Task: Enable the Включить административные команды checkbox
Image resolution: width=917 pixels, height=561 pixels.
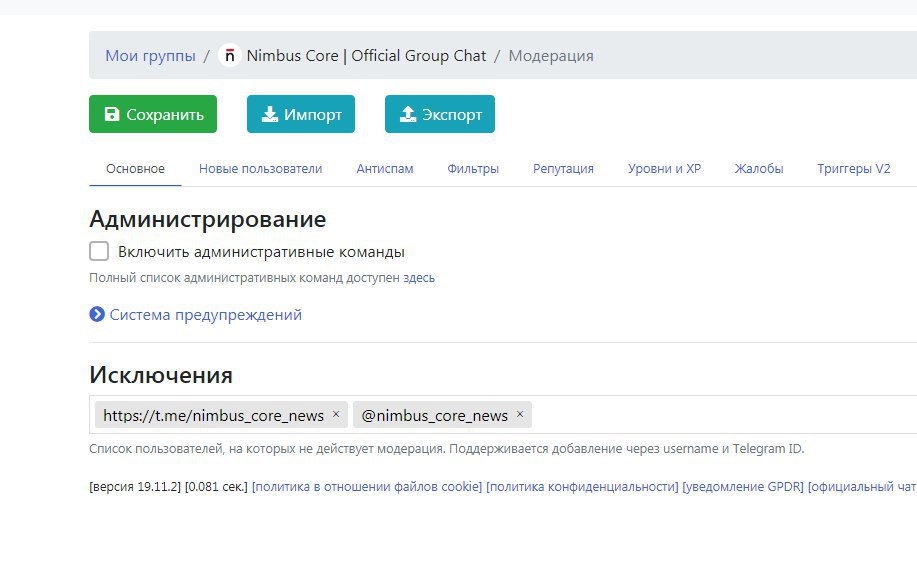Action: [99, 251]
